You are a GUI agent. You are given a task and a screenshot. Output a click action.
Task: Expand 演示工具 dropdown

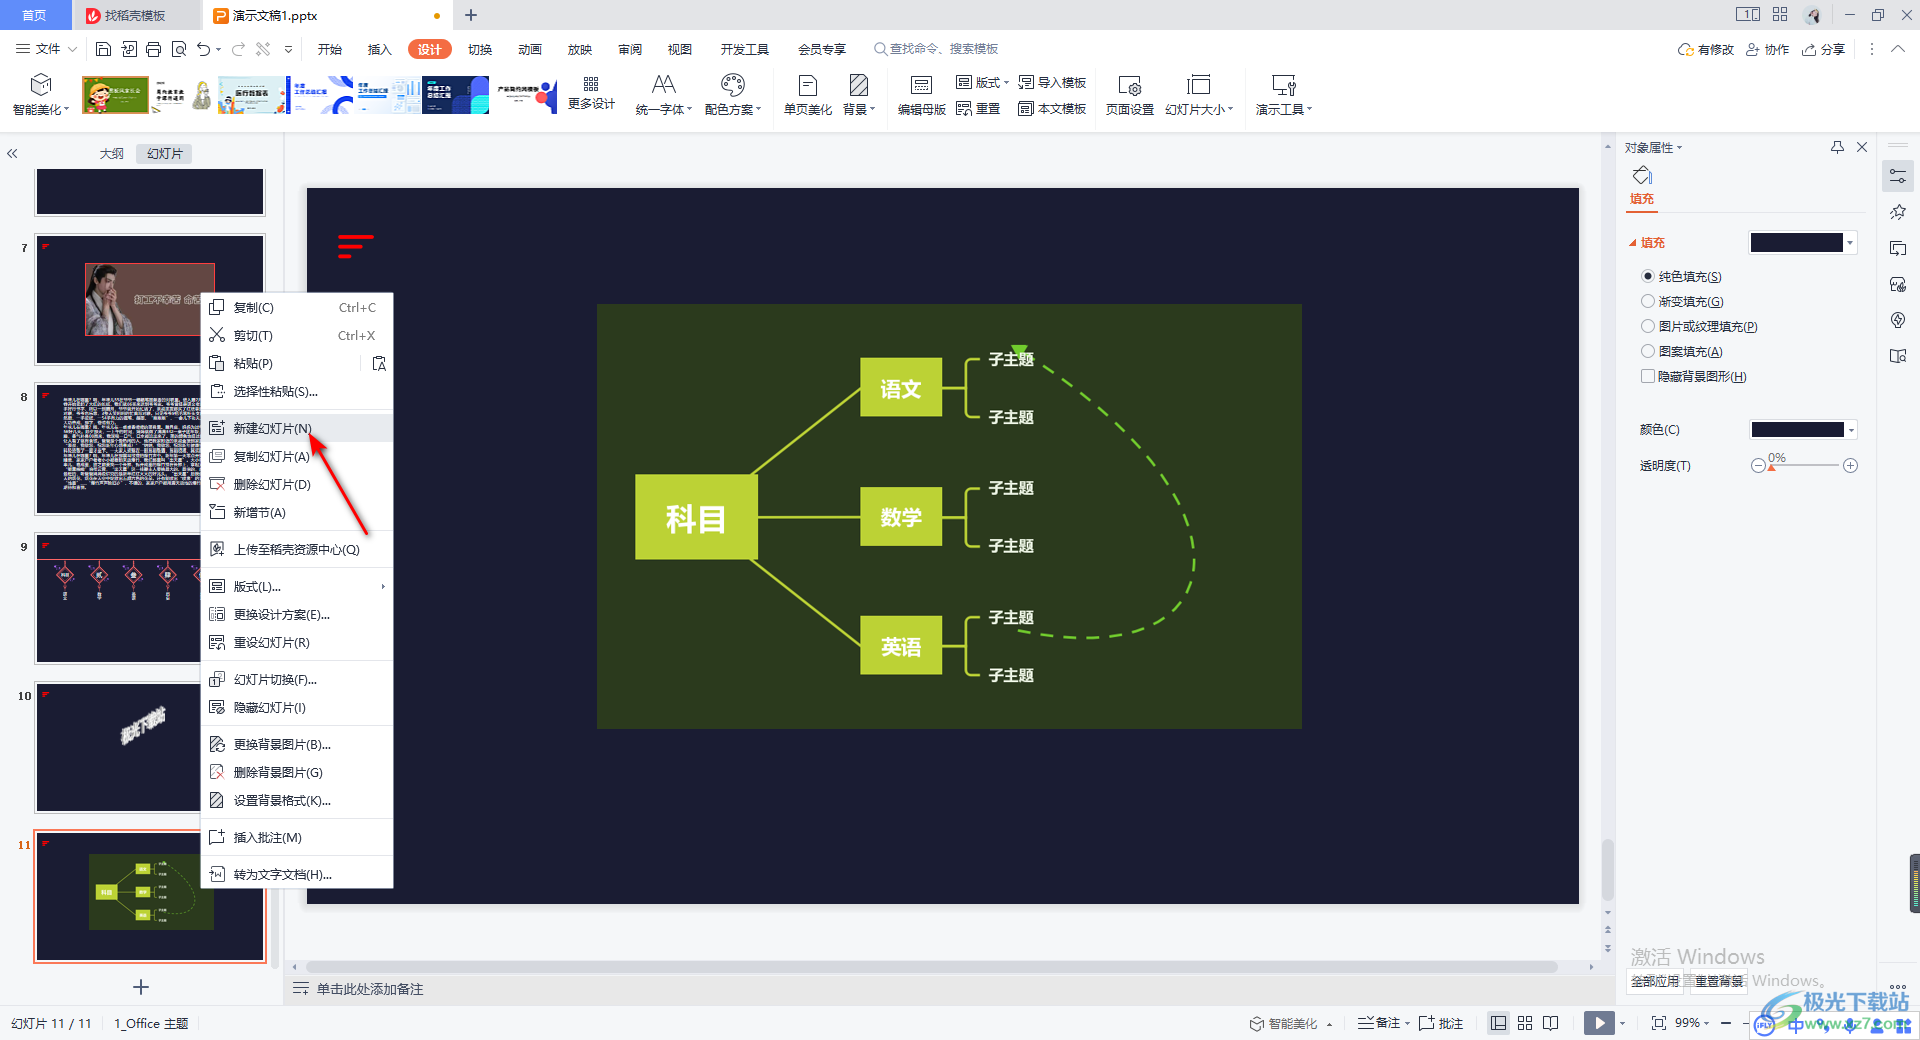tap(1309, 110)
